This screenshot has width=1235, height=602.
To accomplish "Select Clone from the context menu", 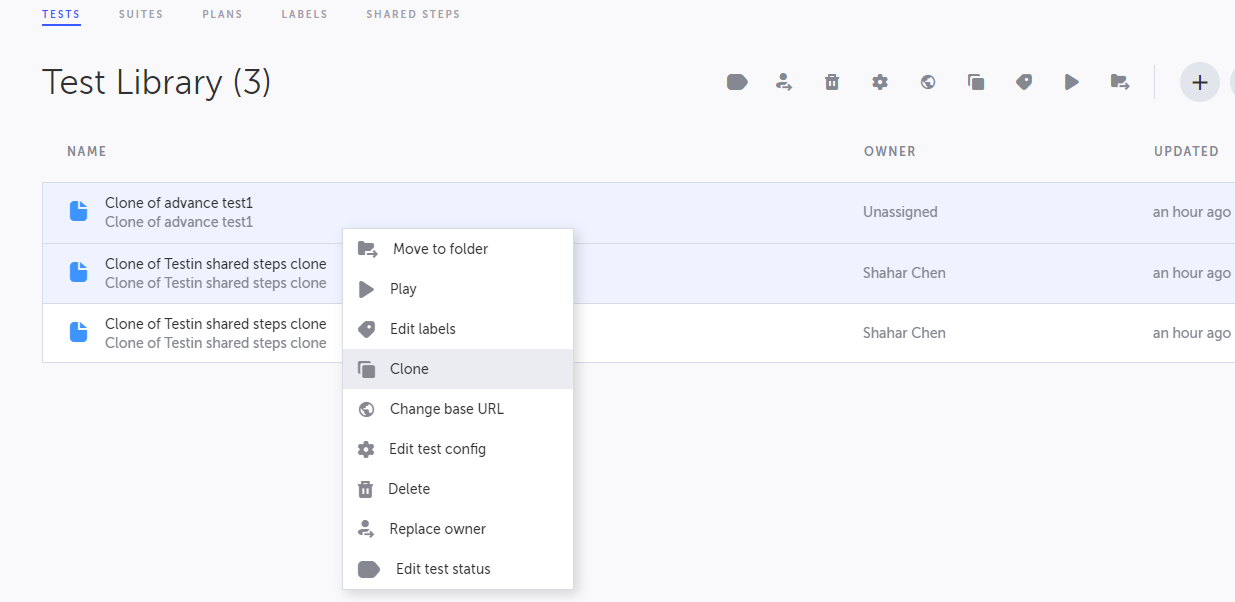I will coord(409,369).
